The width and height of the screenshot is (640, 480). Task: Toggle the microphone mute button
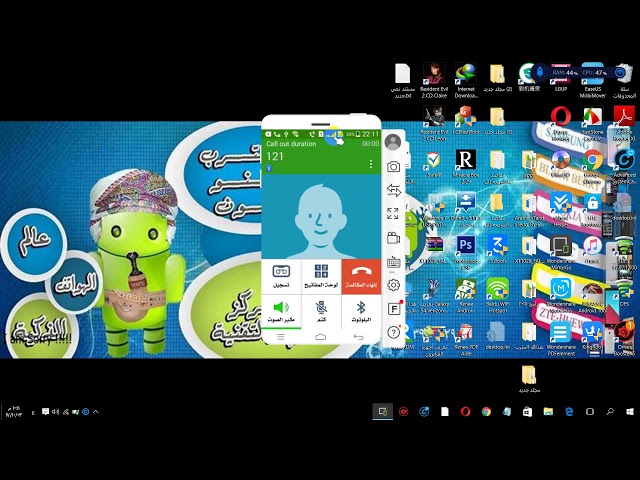coord(321,311)
